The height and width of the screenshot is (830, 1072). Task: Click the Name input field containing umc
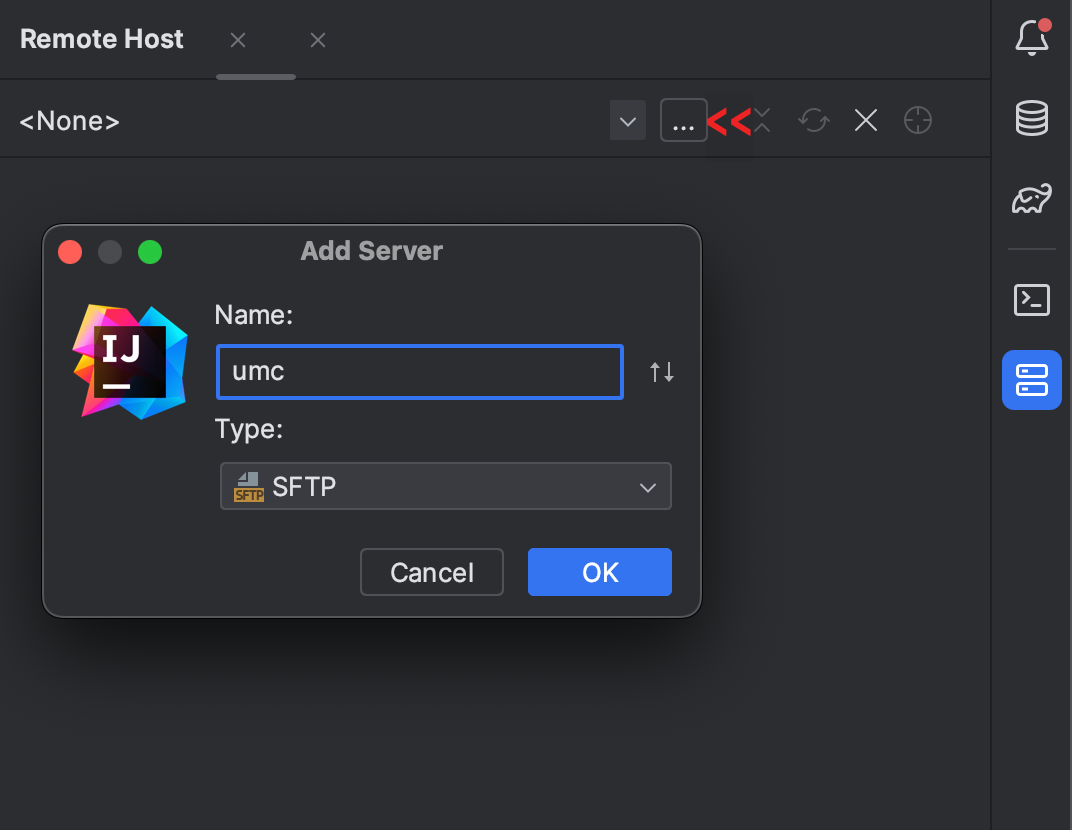420,372
